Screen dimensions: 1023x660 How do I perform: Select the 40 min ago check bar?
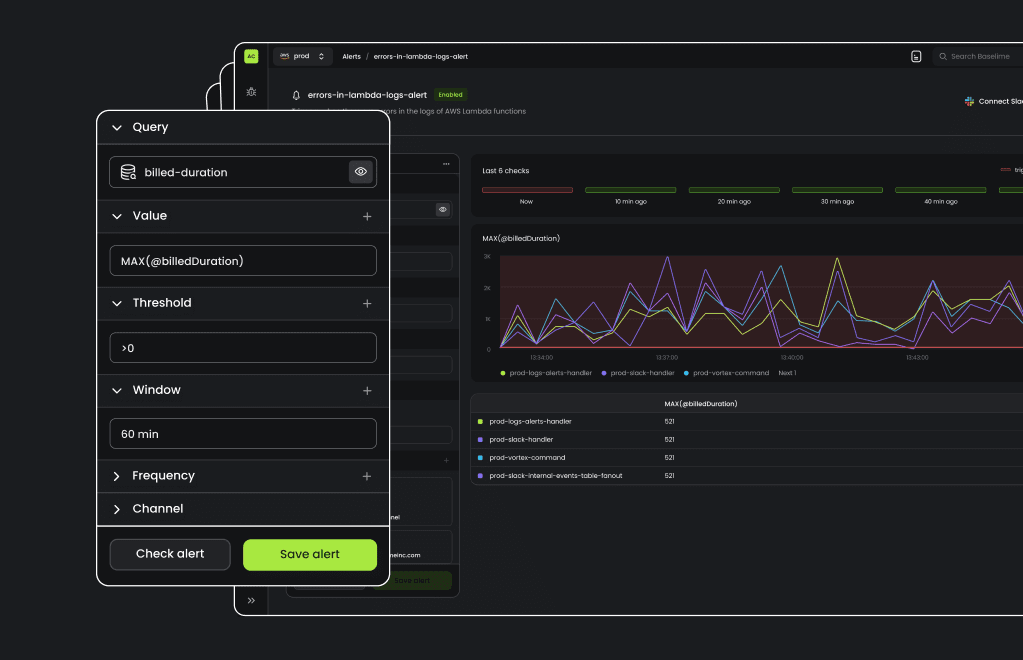941,190
